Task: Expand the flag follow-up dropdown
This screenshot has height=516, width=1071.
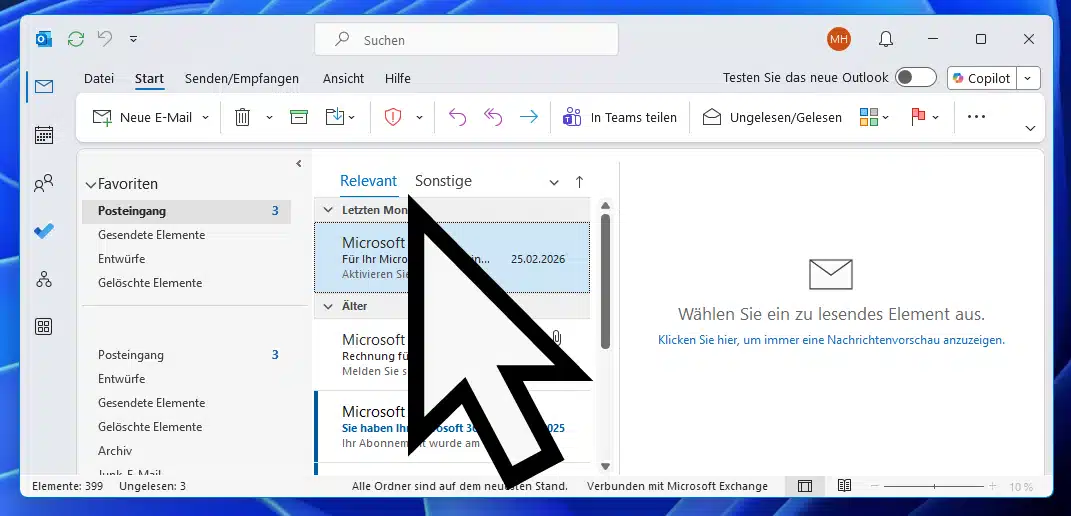Action: [936, 117]
